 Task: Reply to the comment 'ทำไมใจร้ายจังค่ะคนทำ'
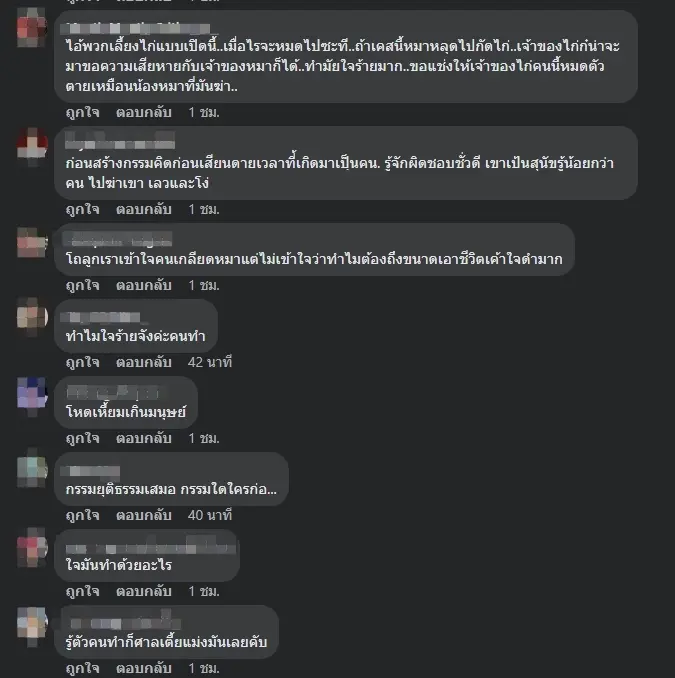click(x=144, y=362)
